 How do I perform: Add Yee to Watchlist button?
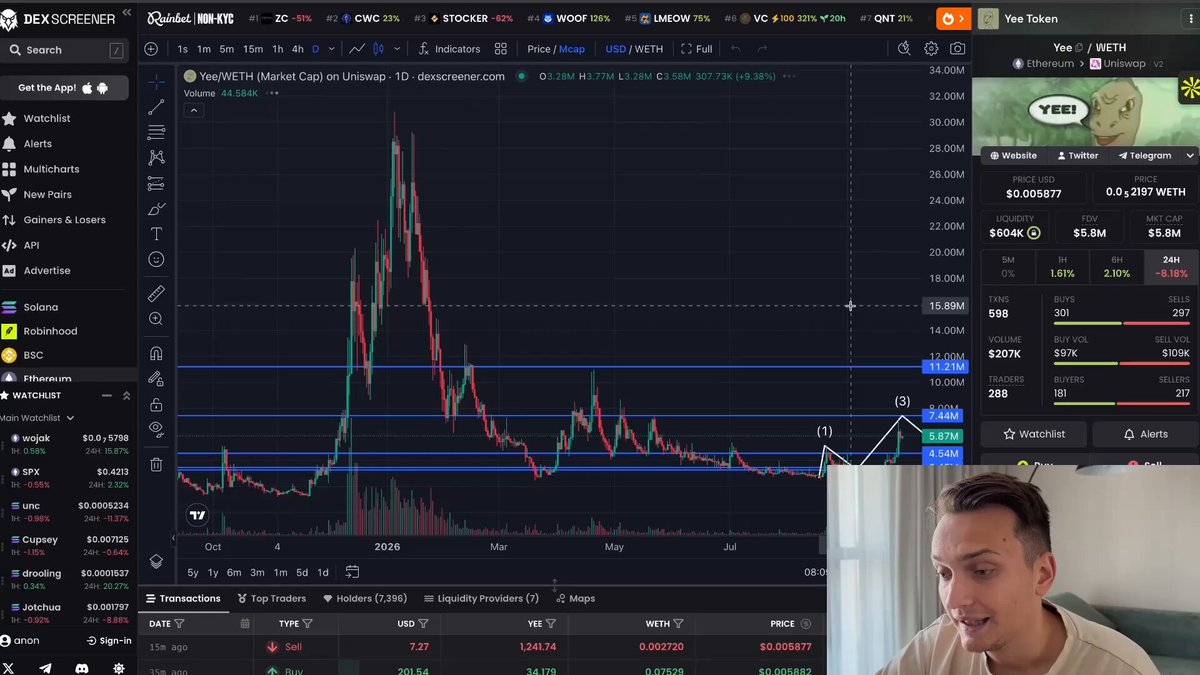pyautogui.click(x=1033, y=434)
